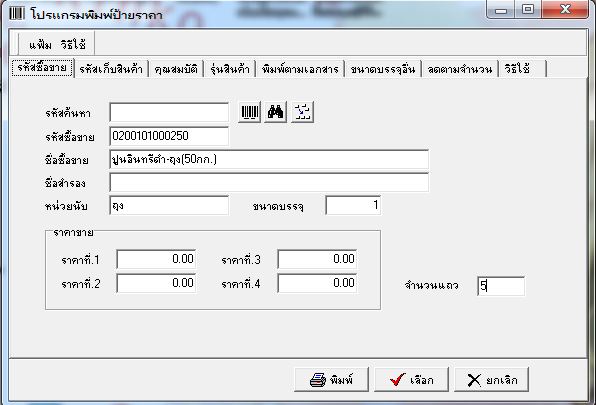Switch to the ขนาดบรรจุอื่น tab
Image resolution: width=596 pixels, height=405 pixels.
(x=382, y=69)
